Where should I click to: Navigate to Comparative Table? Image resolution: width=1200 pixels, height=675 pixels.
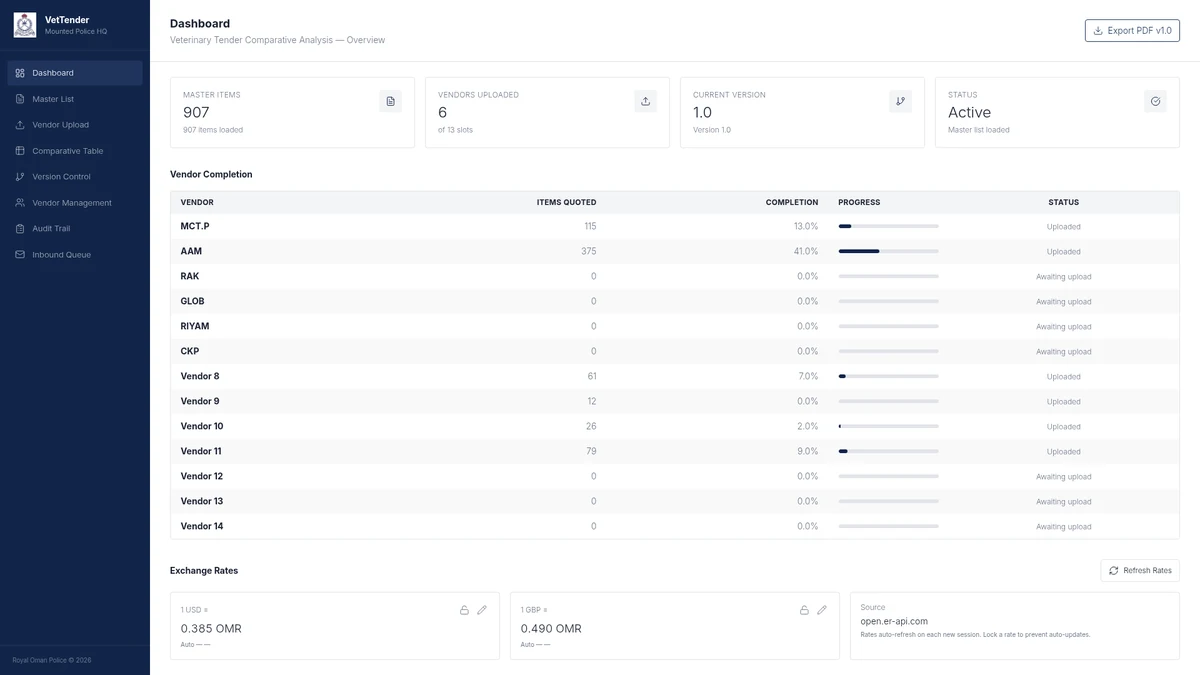pyautogui.click(x=75, y=151)
